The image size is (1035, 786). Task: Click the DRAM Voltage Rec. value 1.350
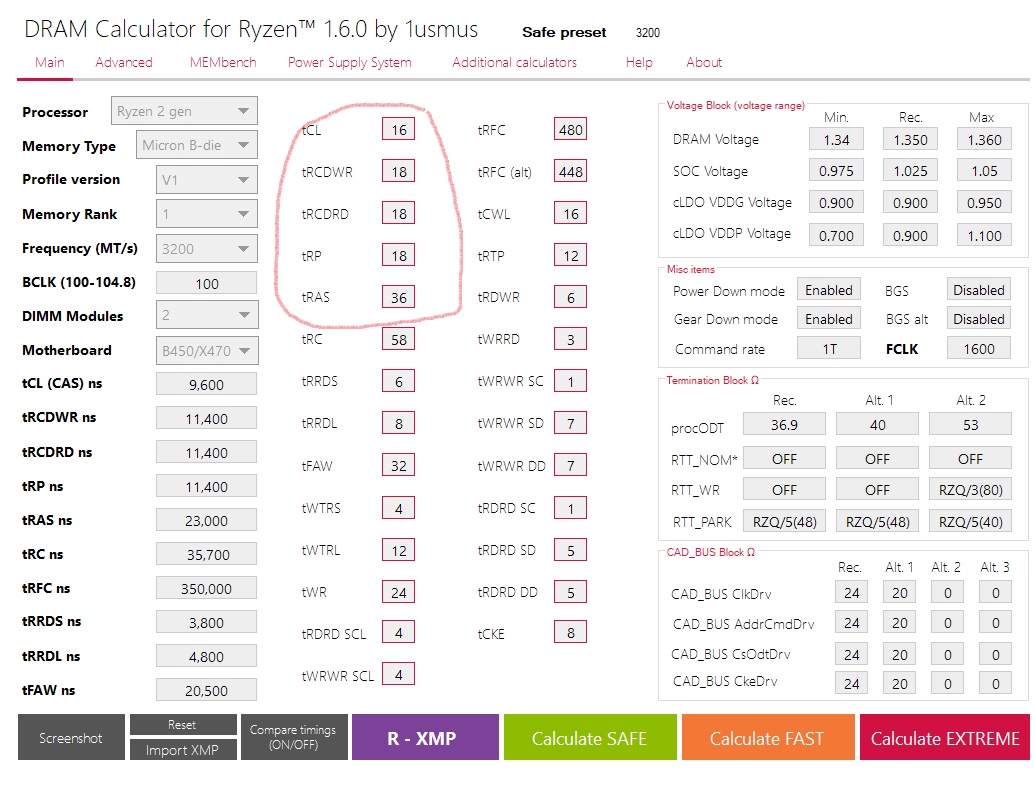tap(910, 139)
